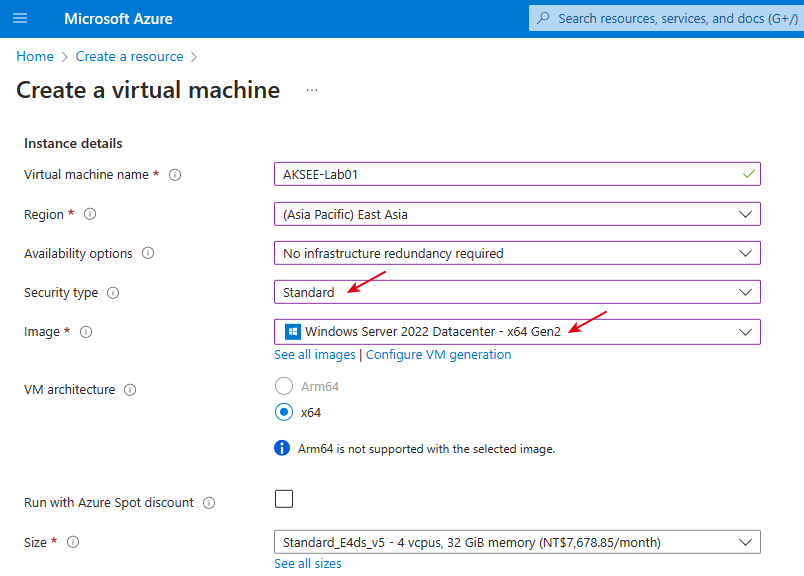Show info for VM architecture
Viewport: 804px width, 576px height.
tap(130, 390)
